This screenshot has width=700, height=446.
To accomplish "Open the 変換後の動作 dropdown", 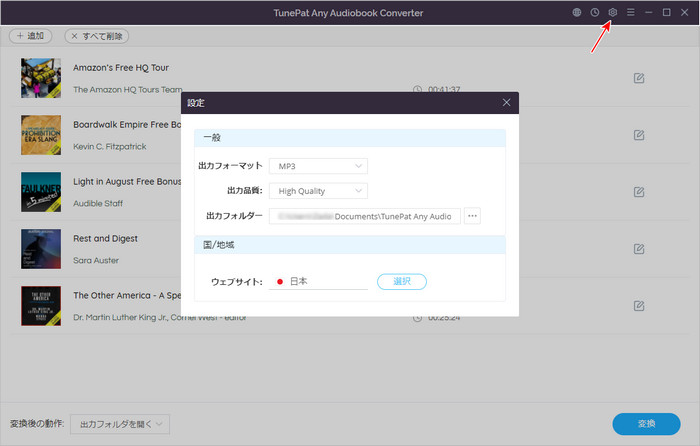I will click(120, 424).
